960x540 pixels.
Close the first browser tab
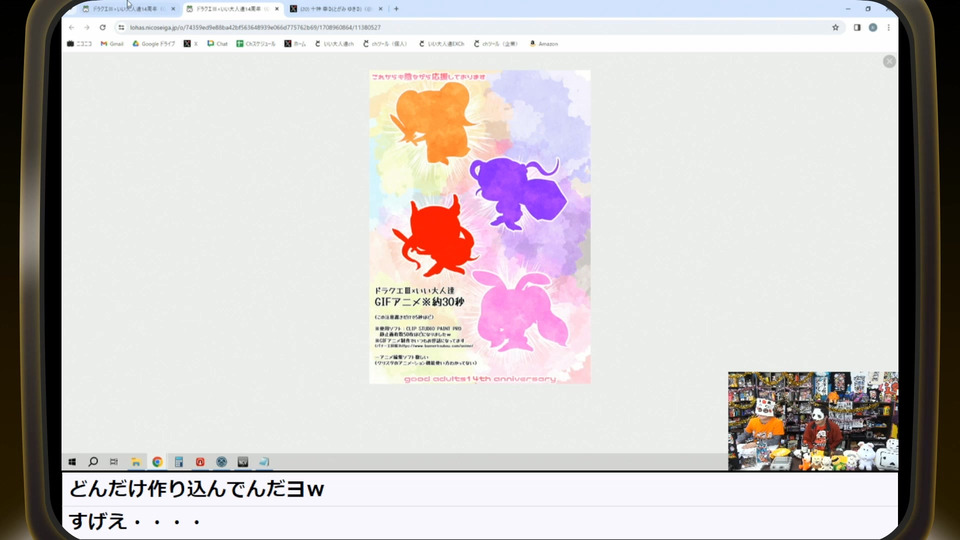[x=173, y=9]
